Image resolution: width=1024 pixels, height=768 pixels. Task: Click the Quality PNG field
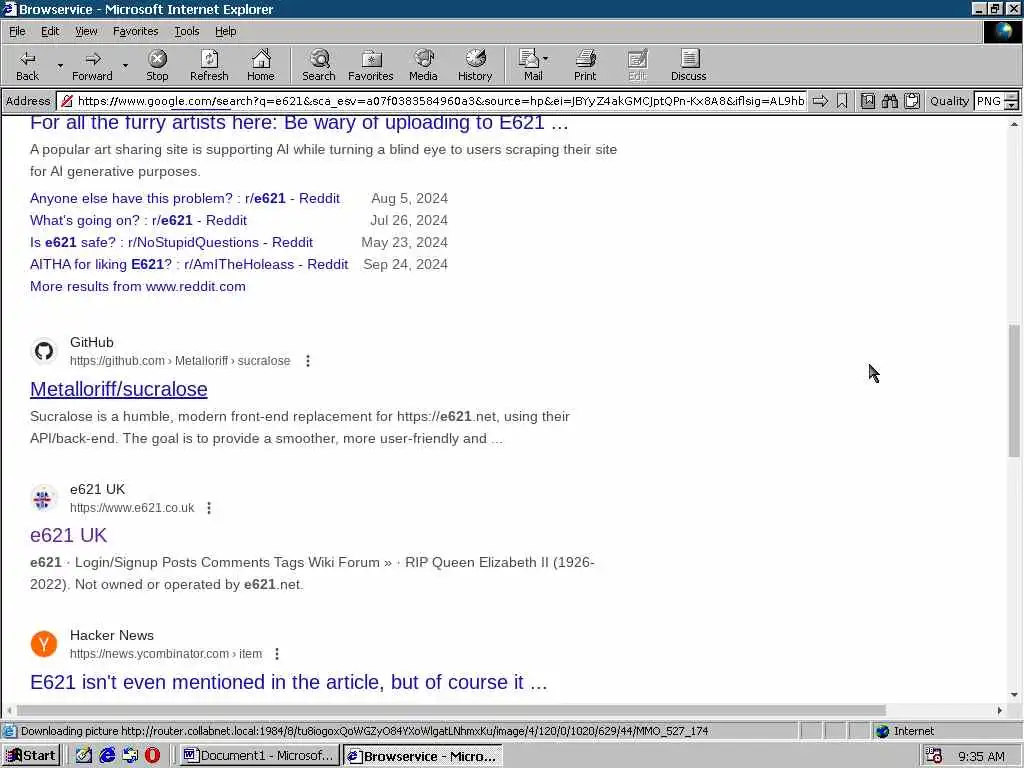click(x=989, y=101)
